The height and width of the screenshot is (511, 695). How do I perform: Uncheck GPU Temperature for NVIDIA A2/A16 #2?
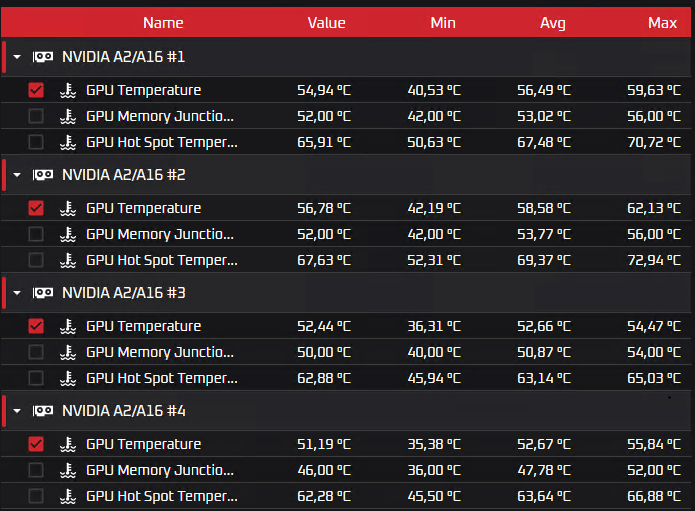[x=36, y=208]
